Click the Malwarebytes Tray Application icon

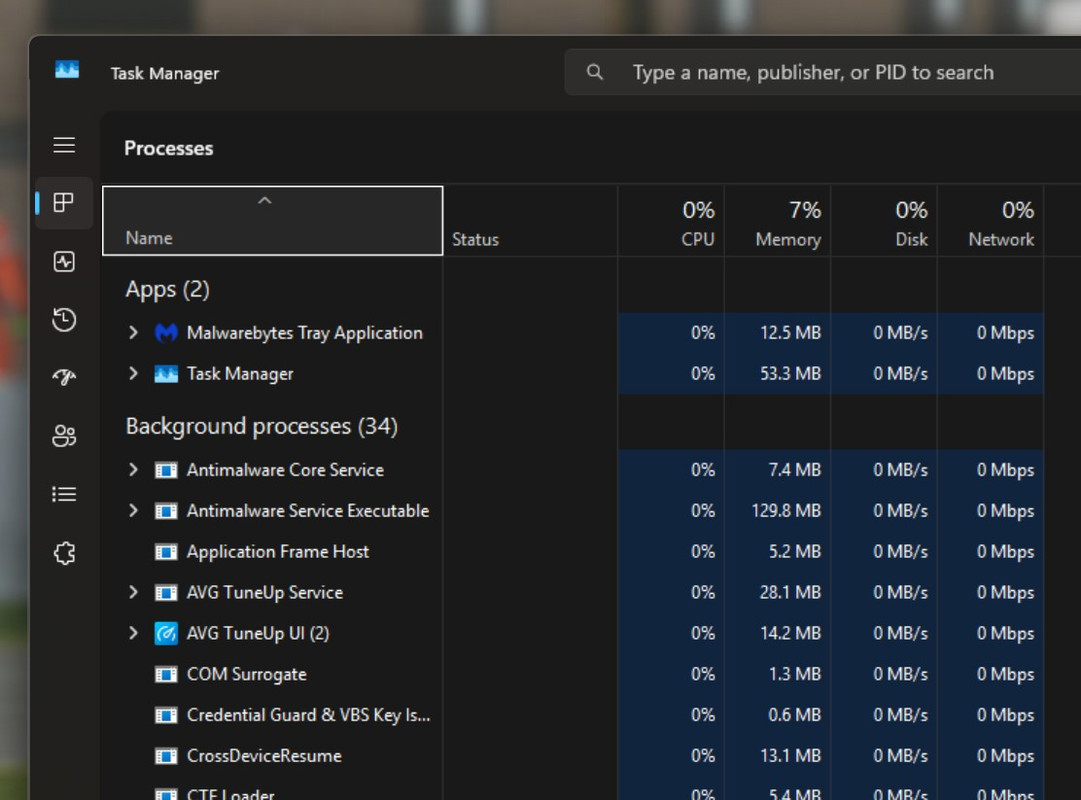(166, 333)
